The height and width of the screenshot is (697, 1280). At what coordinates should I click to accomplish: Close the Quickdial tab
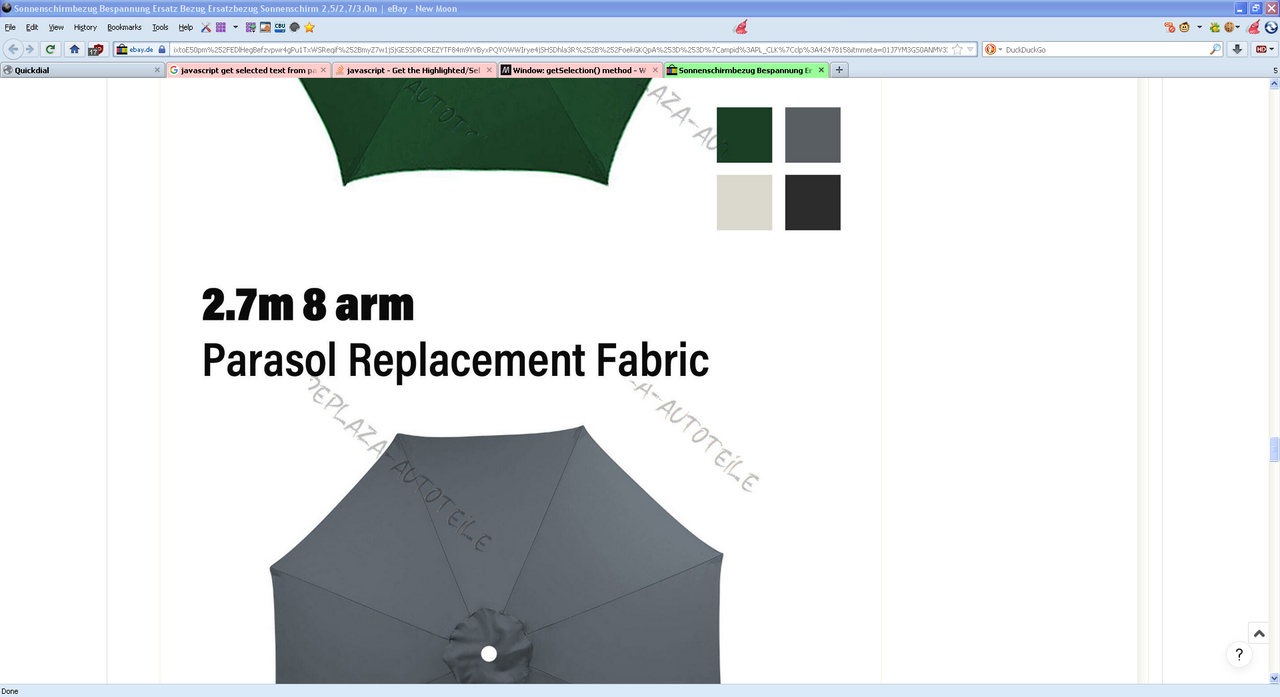[157, 70]
